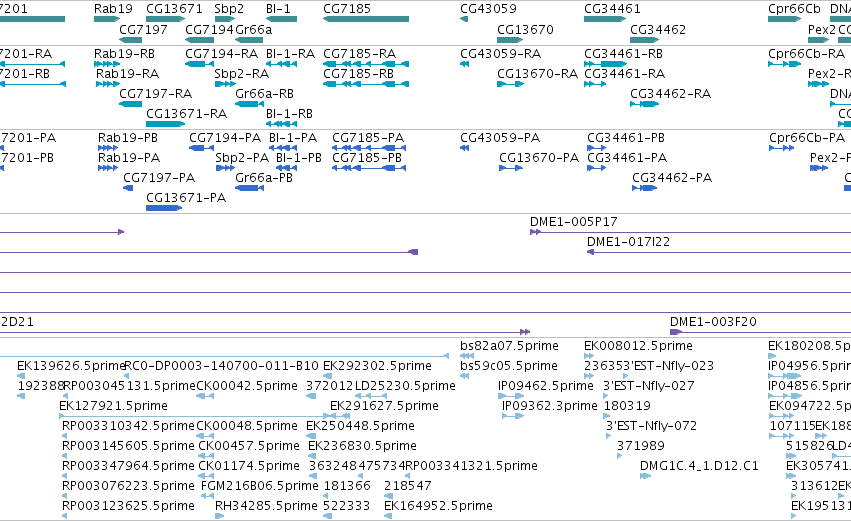Select transcript CG13671-RA

(x=186, y=114)
